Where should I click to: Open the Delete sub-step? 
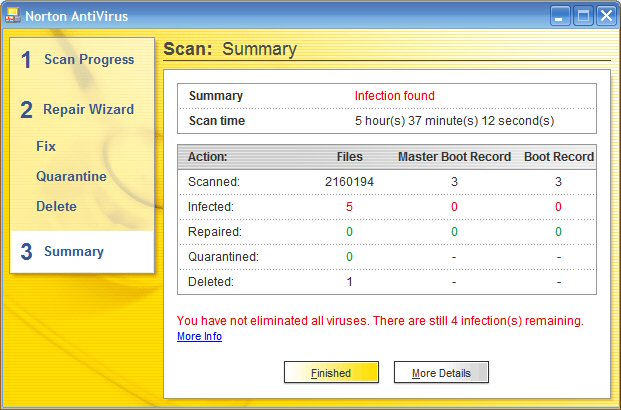56,206
